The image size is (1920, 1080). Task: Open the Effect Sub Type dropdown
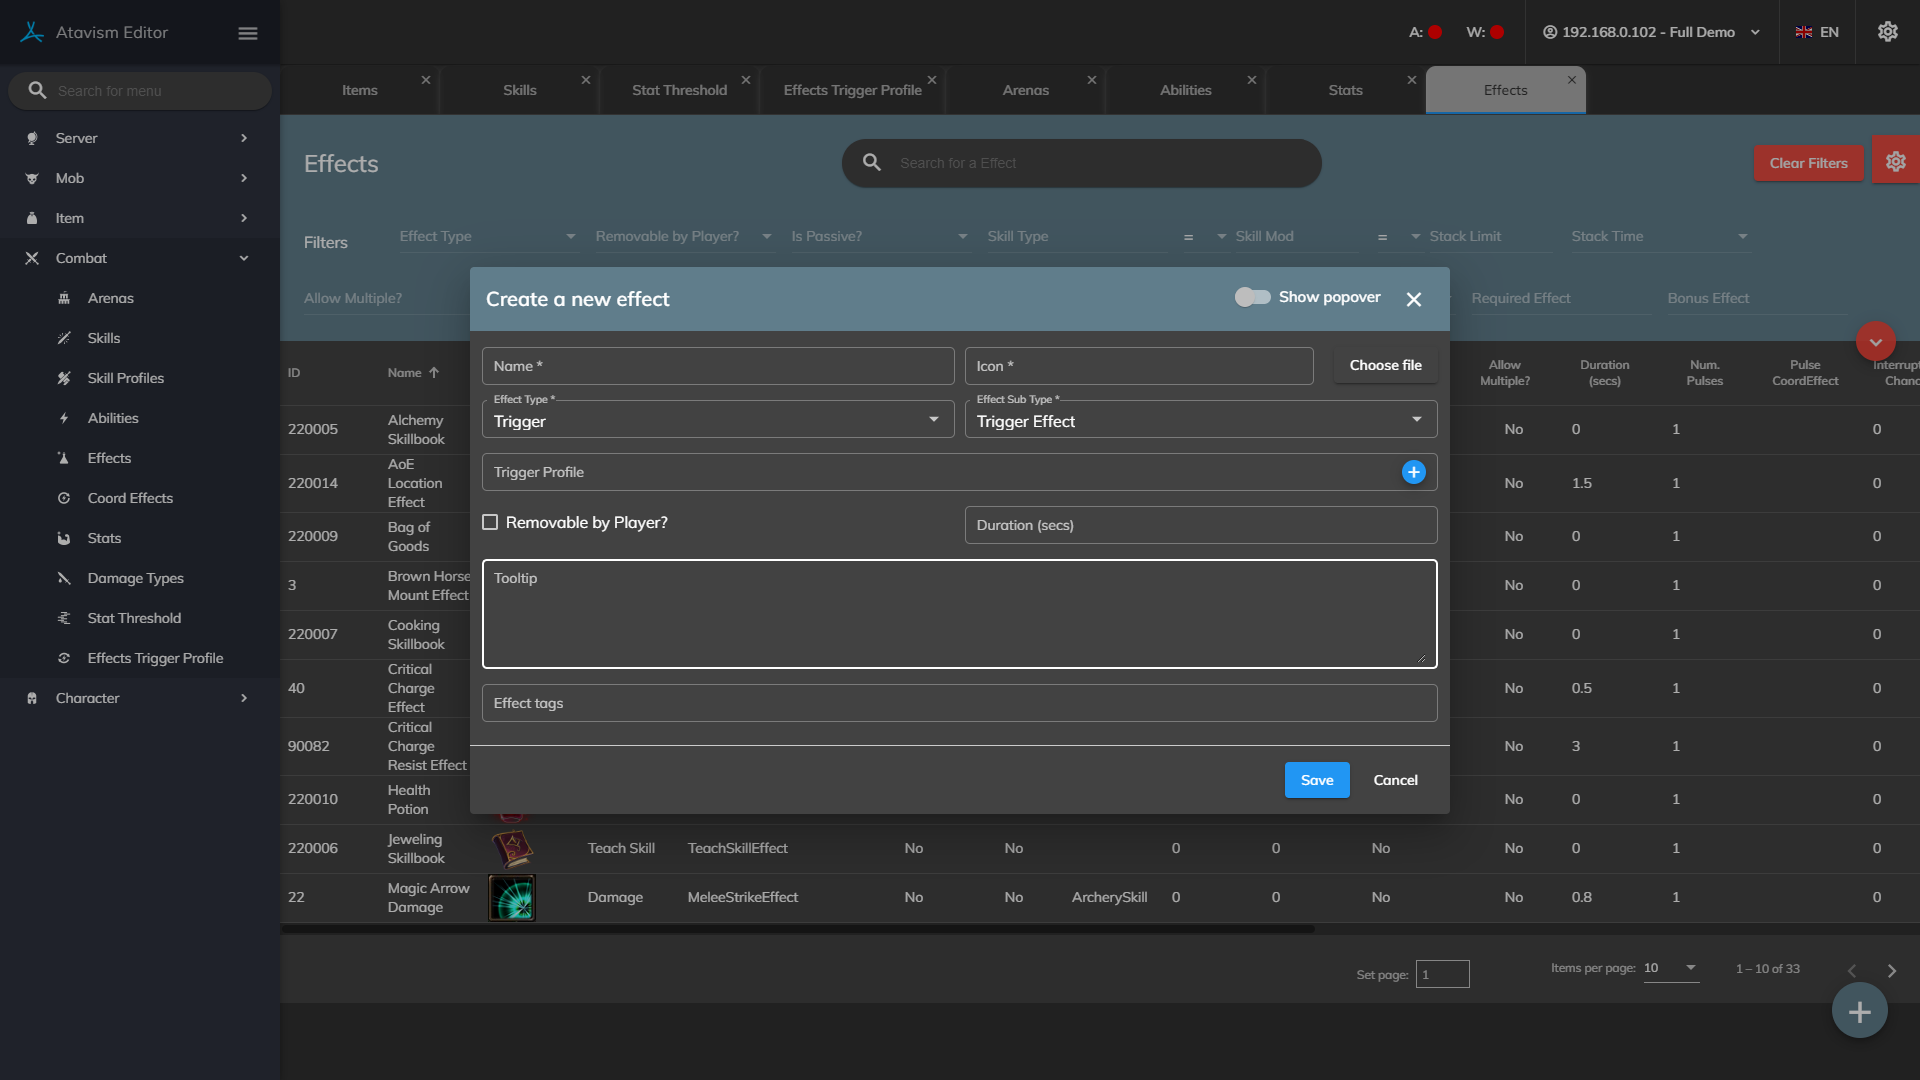pyautogui.click(x=1200, y=421)
